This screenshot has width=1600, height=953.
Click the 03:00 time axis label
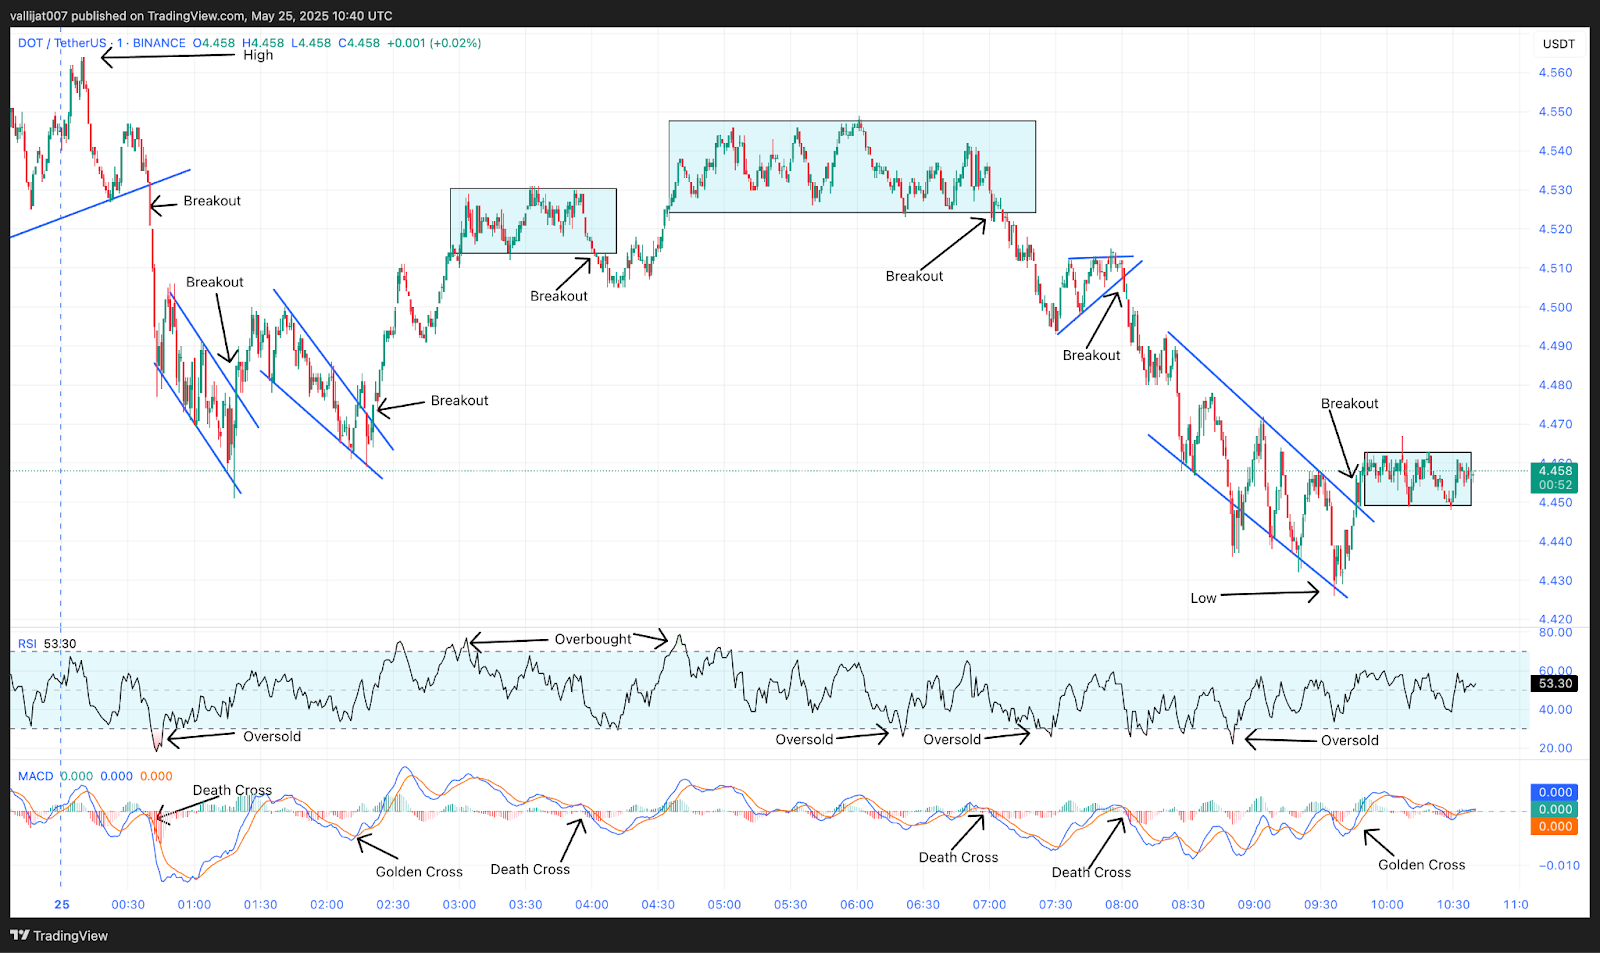tap(459, 904)
